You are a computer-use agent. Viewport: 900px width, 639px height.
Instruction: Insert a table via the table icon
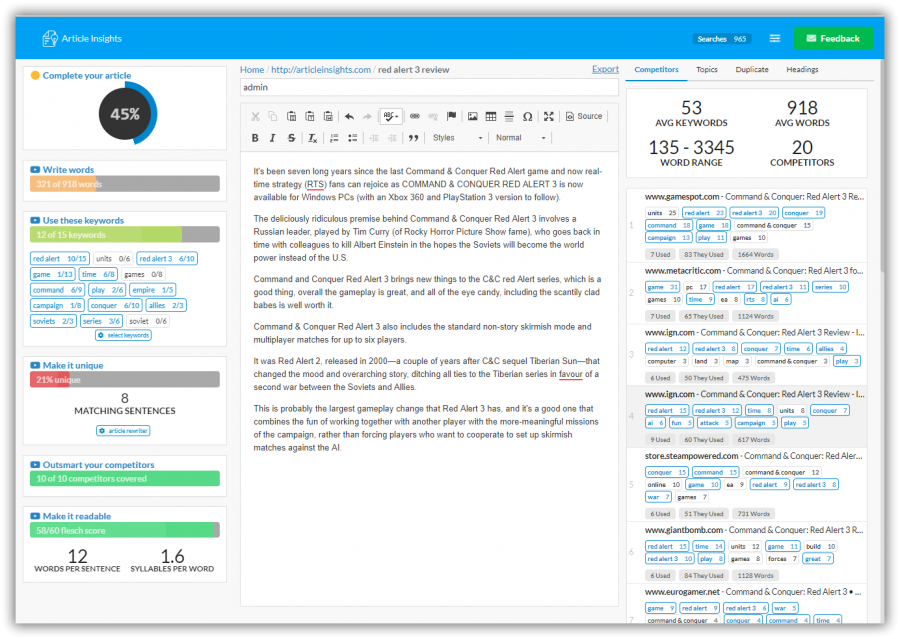[x=491, y=117]
